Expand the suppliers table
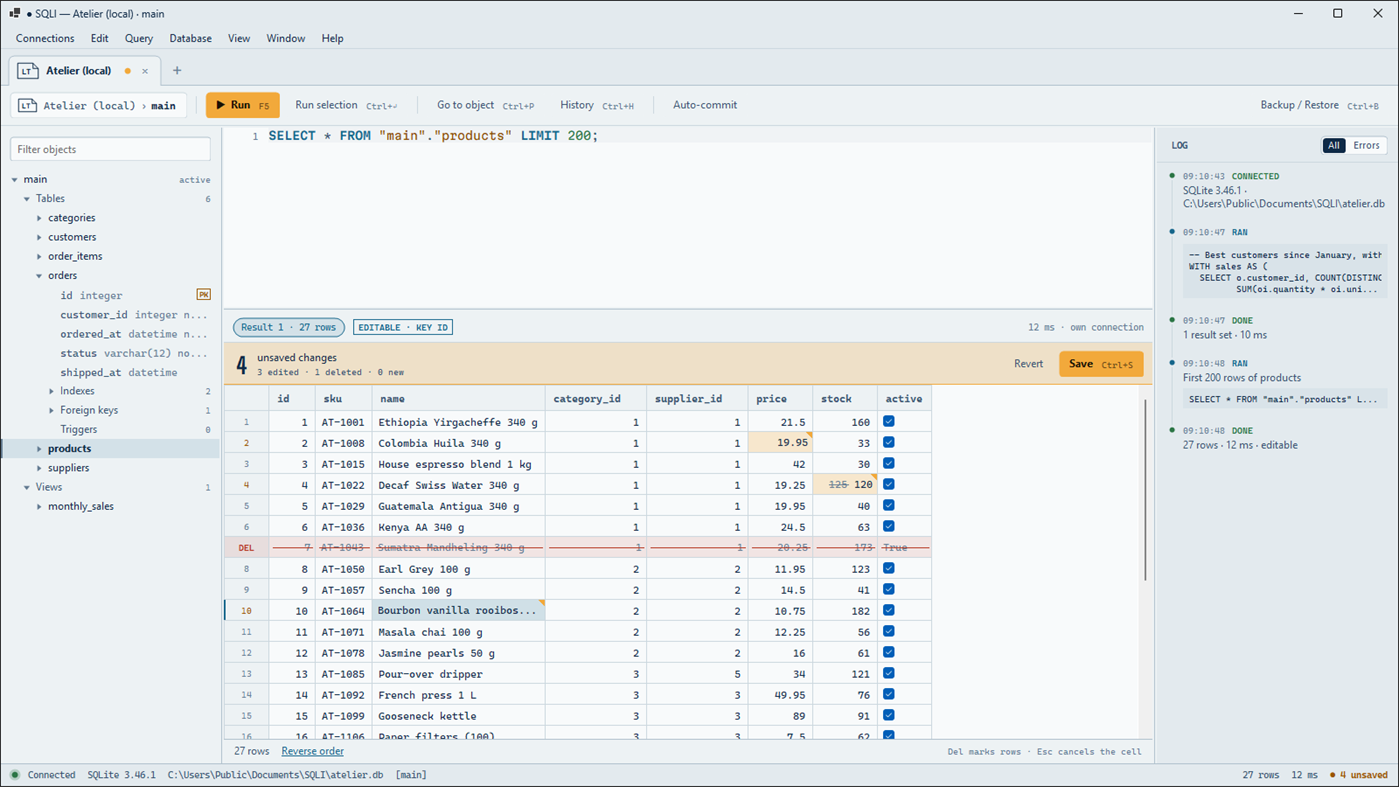1399x787 pixels. (40, 468)
